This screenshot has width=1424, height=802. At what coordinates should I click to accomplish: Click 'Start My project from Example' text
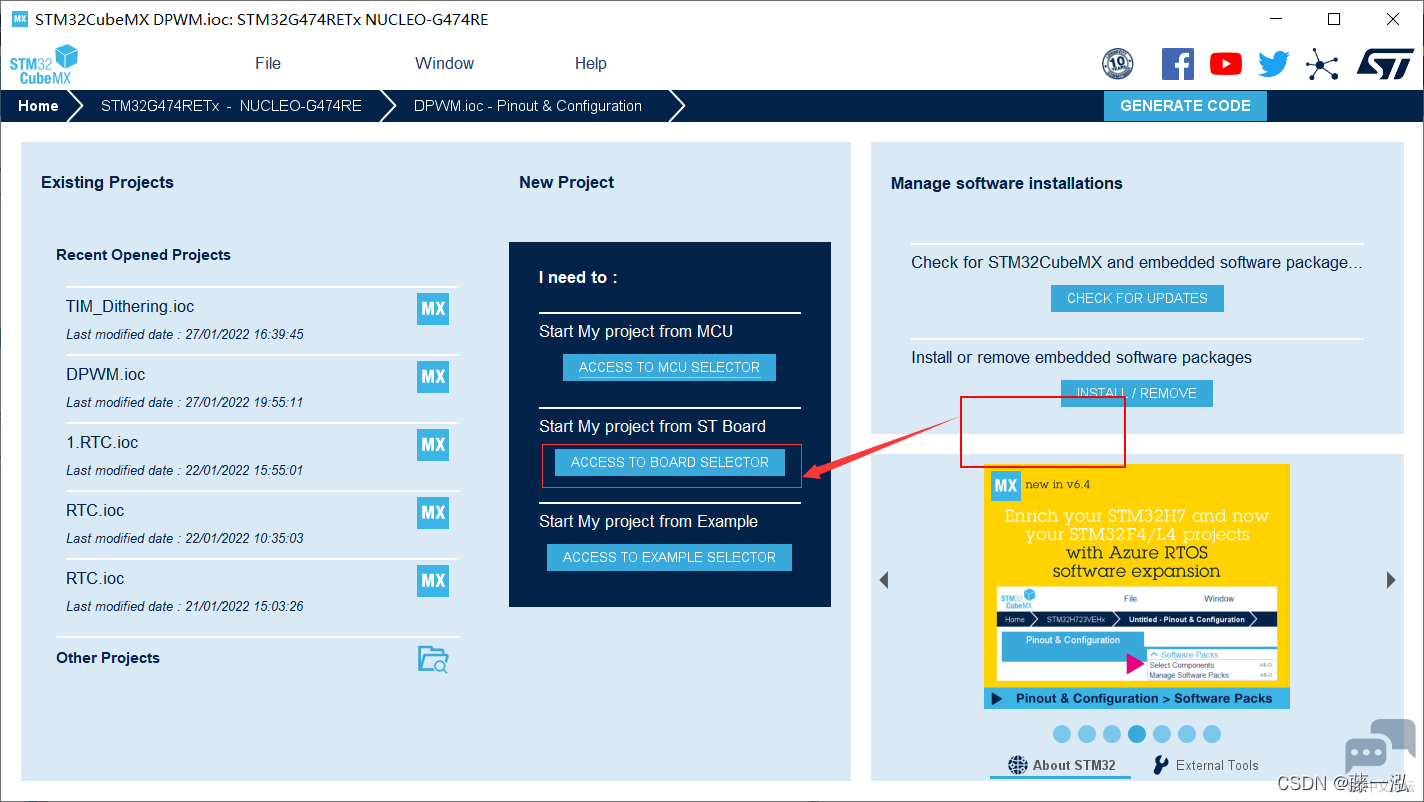pyautogui.click(x=648, y=521)
